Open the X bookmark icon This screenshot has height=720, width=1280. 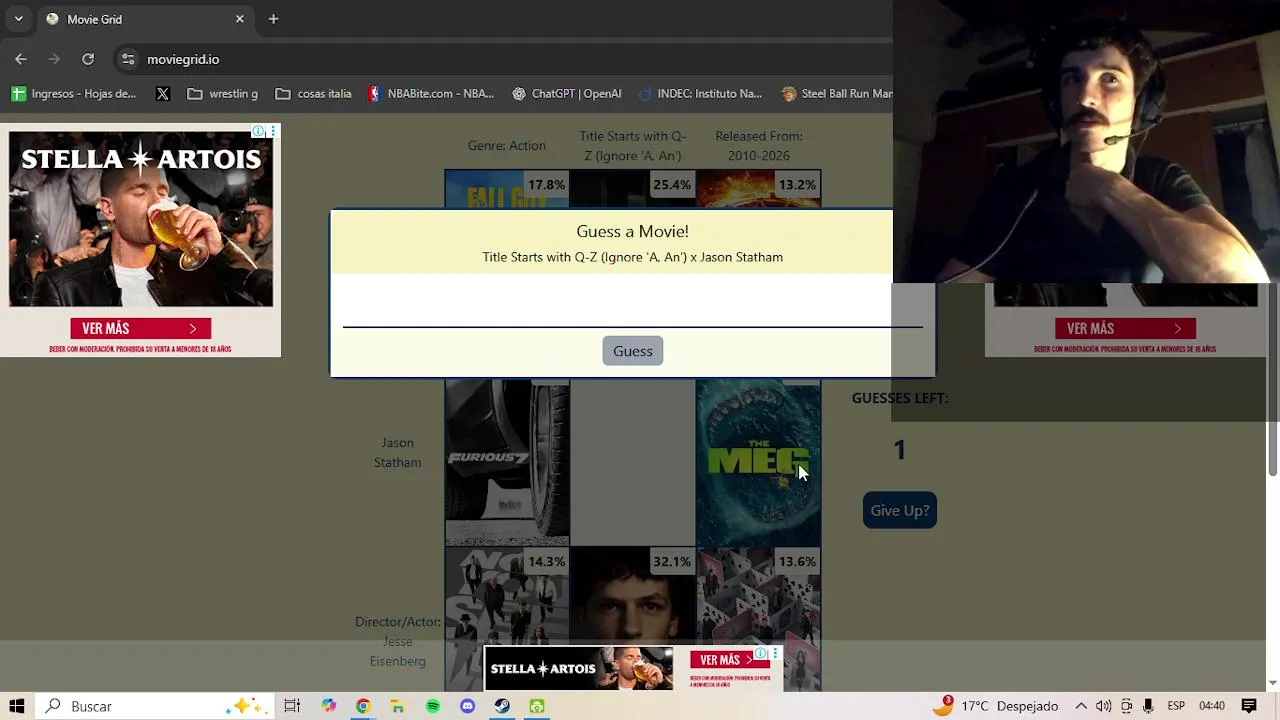163,94
